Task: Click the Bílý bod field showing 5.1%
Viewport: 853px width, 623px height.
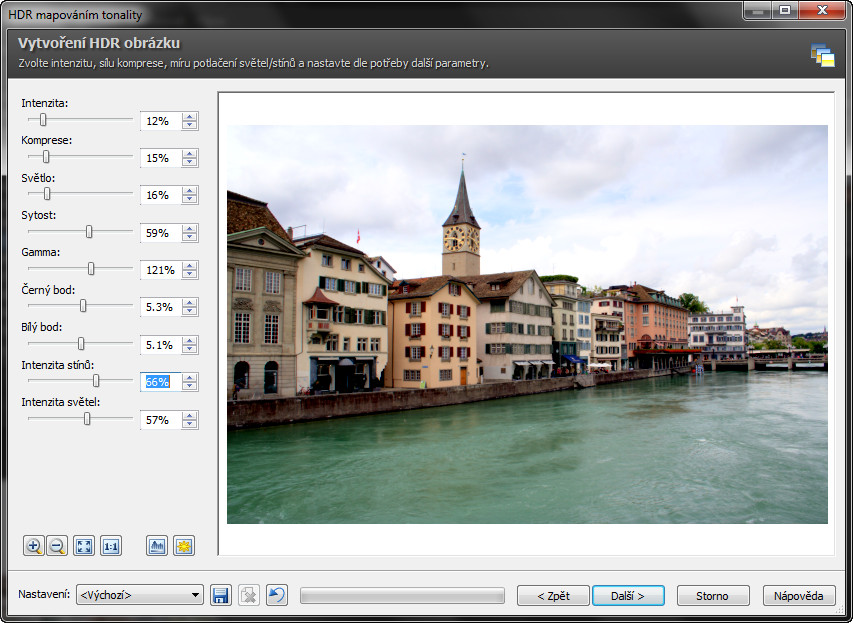Action: (x=160, y=345)
